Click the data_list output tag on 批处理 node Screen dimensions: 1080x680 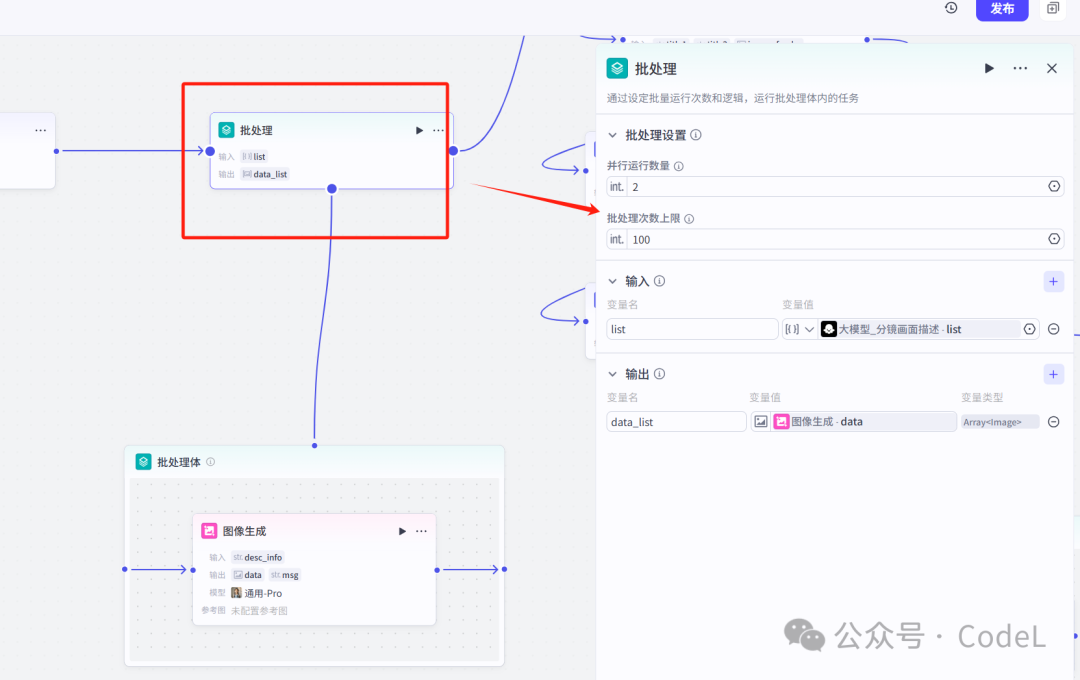tap(264, 174)
